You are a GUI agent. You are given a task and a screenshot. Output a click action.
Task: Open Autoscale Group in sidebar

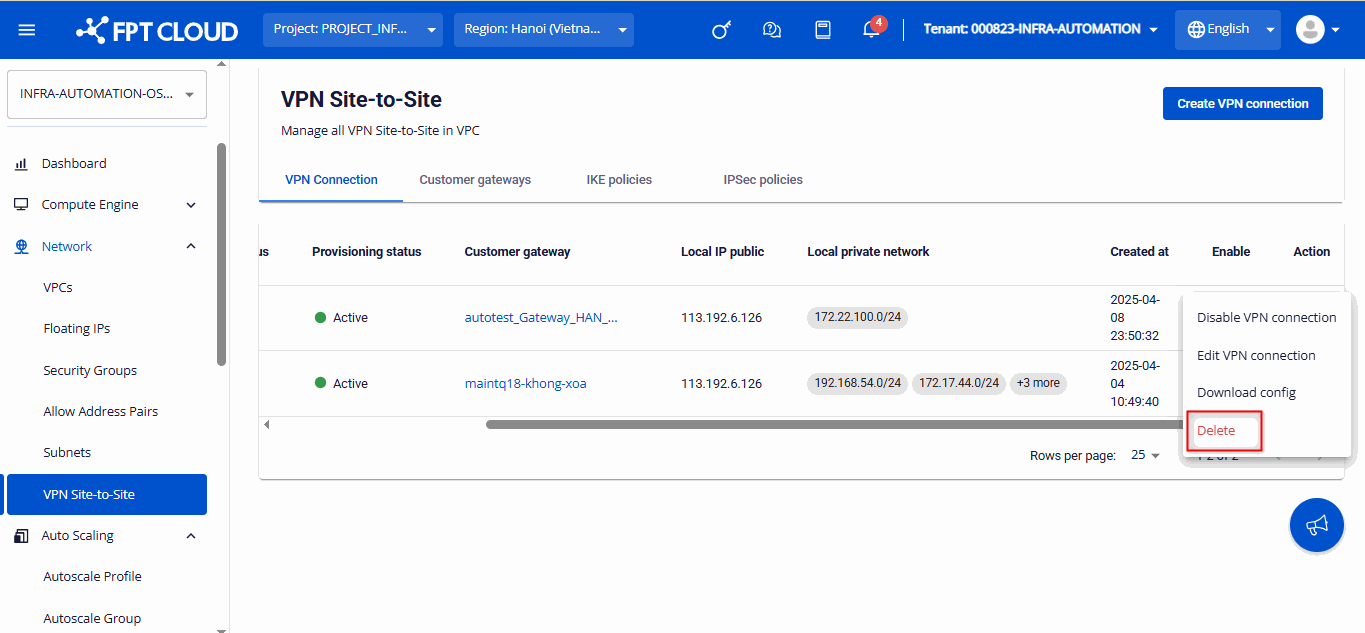(92, 619)
